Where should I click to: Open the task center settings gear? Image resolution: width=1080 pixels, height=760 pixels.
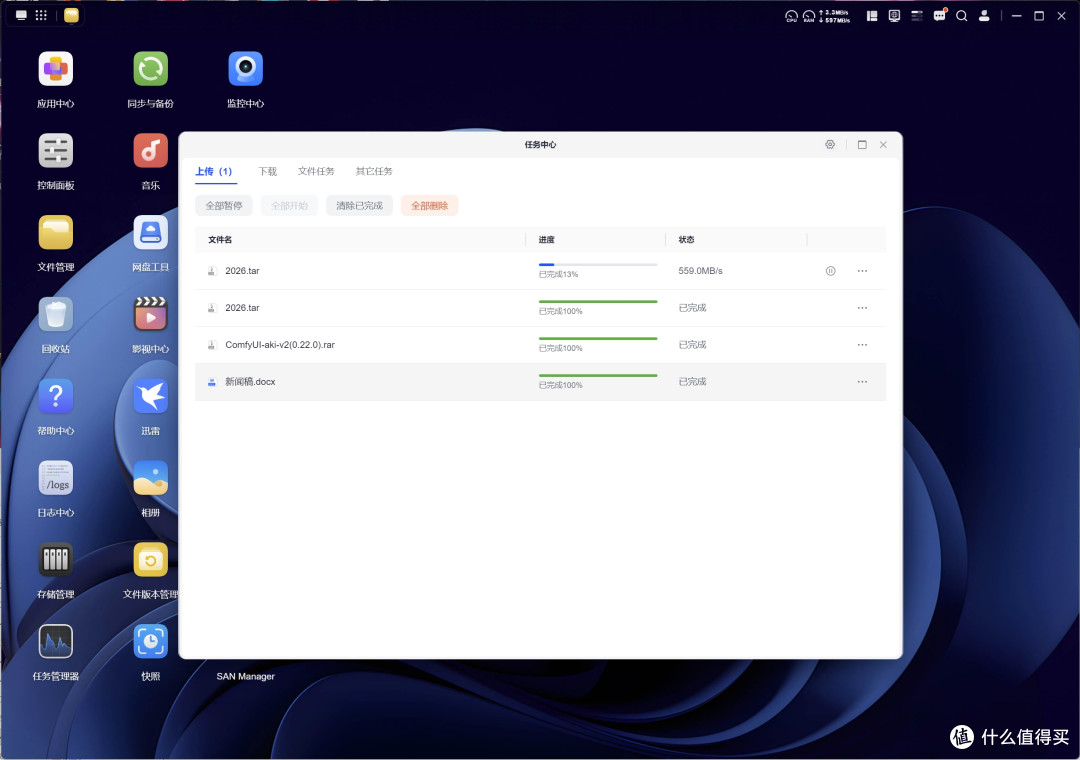(x=830, y=145)
